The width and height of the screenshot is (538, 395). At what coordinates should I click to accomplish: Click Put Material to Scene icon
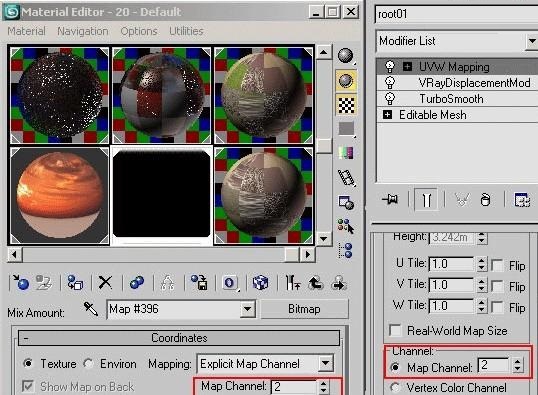point(44,283)
